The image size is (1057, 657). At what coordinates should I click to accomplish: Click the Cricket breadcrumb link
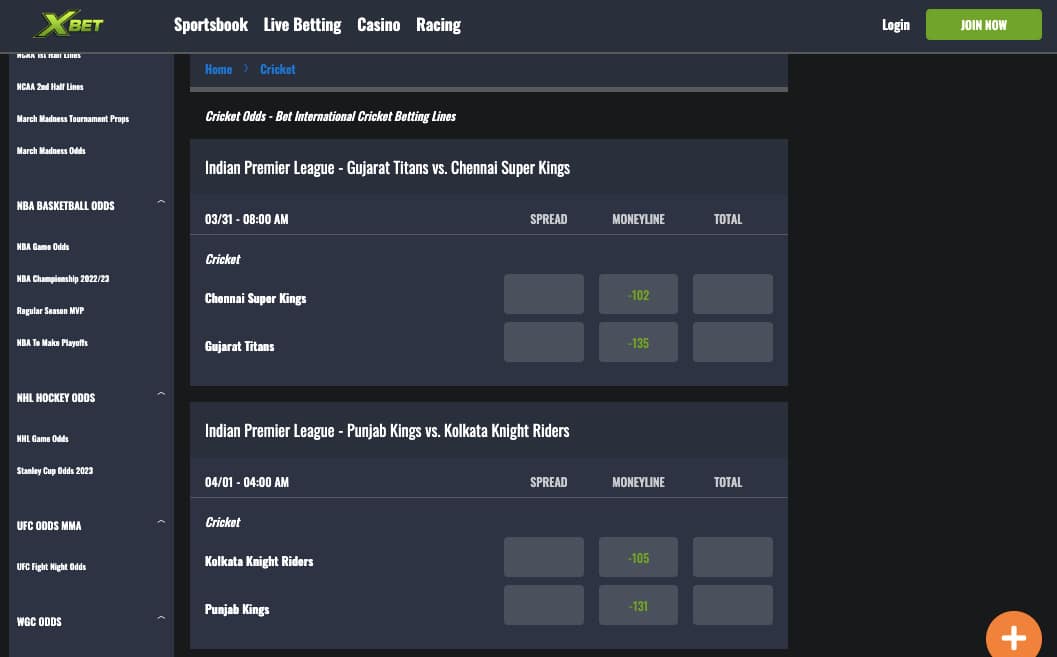pyautogui.click(x=278, y=69)
